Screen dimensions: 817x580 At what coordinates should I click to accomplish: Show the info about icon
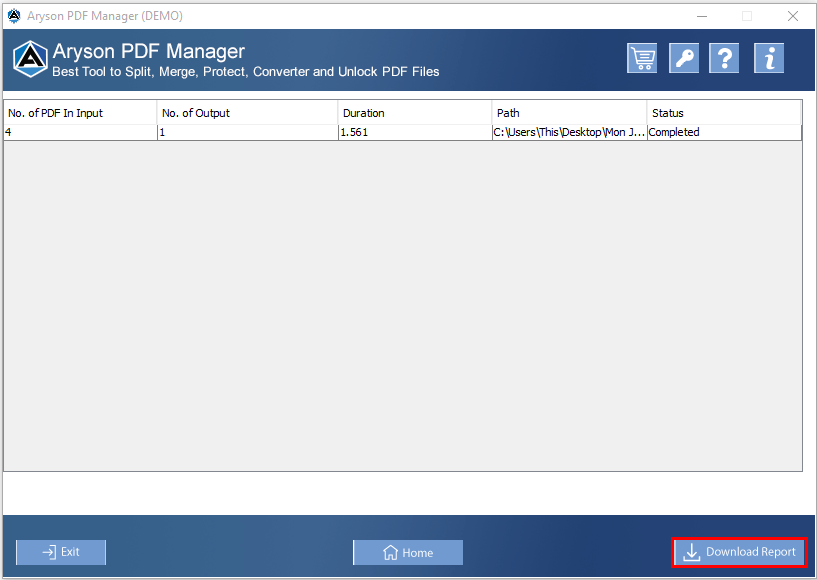769,58
